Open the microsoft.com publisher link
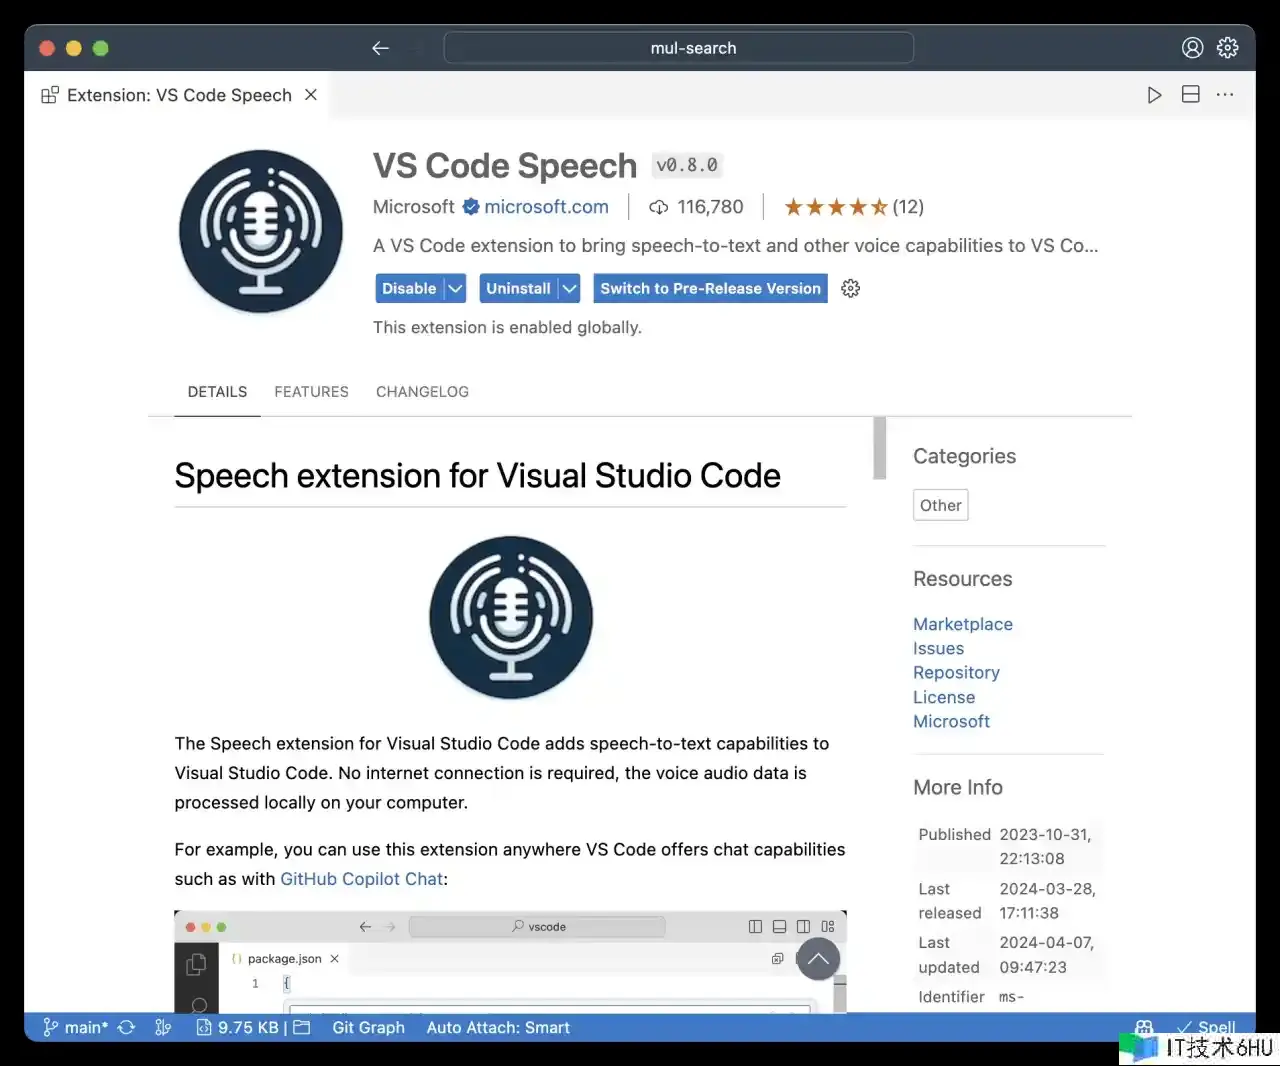This screenshot has width=1280, height=1066. (546, 207)
